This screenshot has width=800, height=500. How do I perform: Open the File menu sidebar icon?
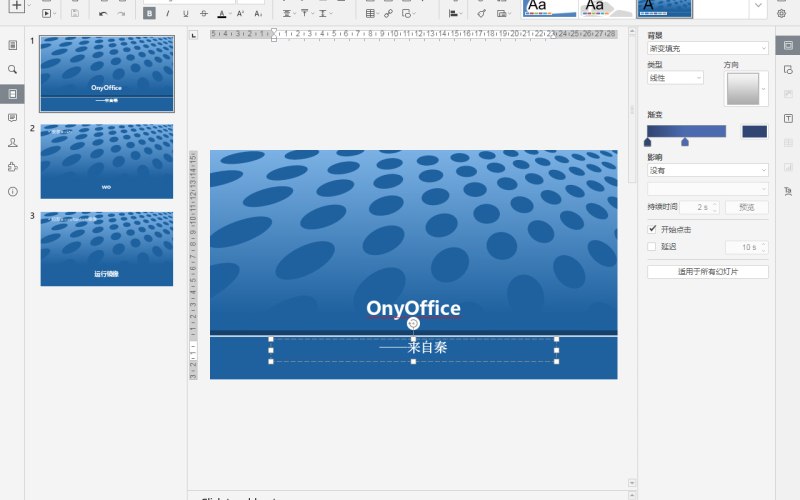13,45
